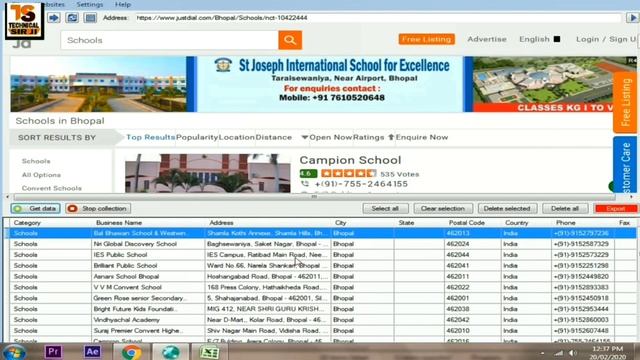Click the Category column header
The image size is (640, 360).
click(27, 223)
